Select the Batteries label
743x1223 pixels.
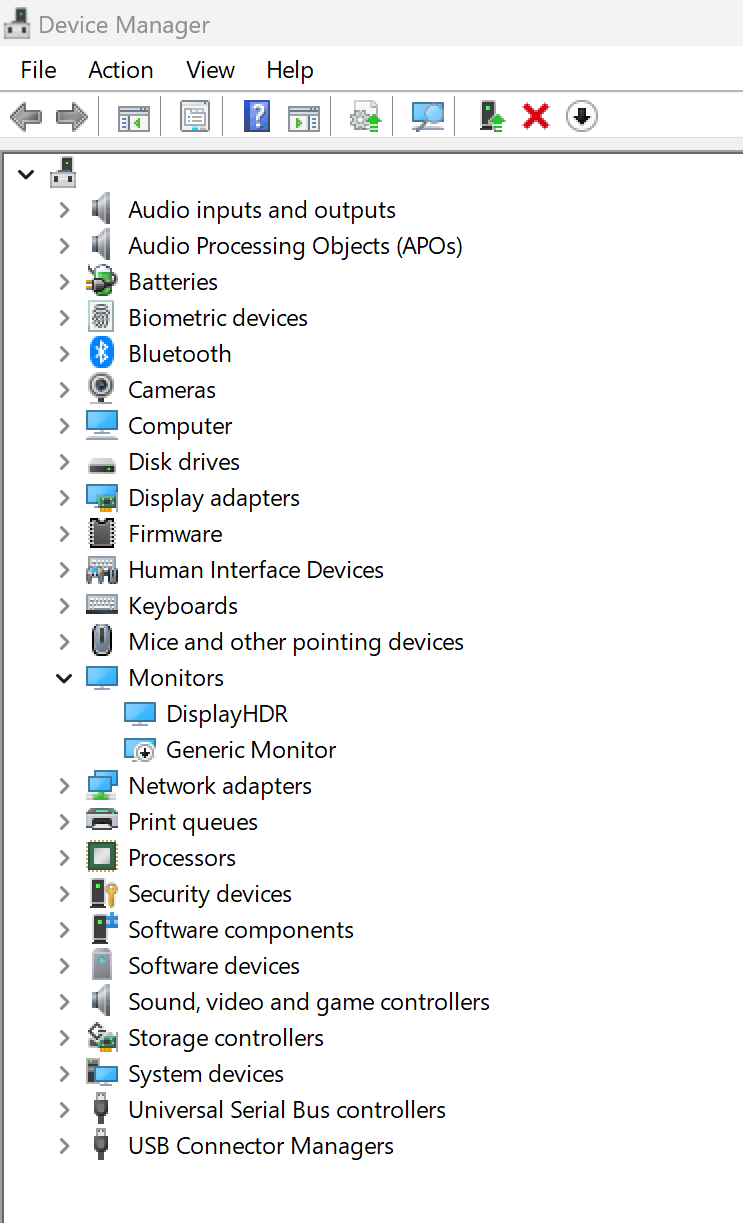tap(173, 282)
